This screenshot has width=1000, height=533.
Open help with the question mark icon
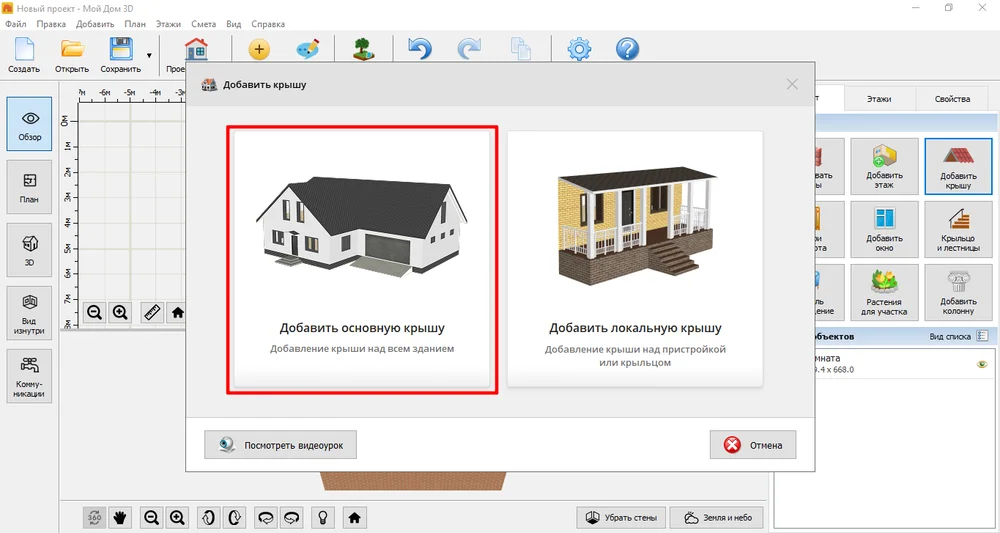pyautogui.click(x=628, y=49)
